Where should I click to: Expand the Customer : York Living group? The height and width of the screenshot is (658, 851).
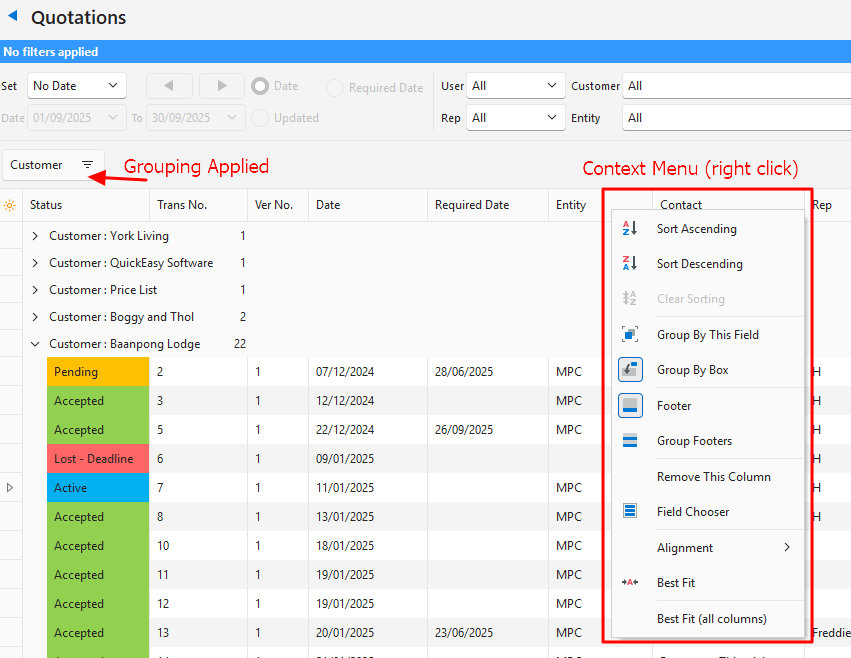click(36, 236)
